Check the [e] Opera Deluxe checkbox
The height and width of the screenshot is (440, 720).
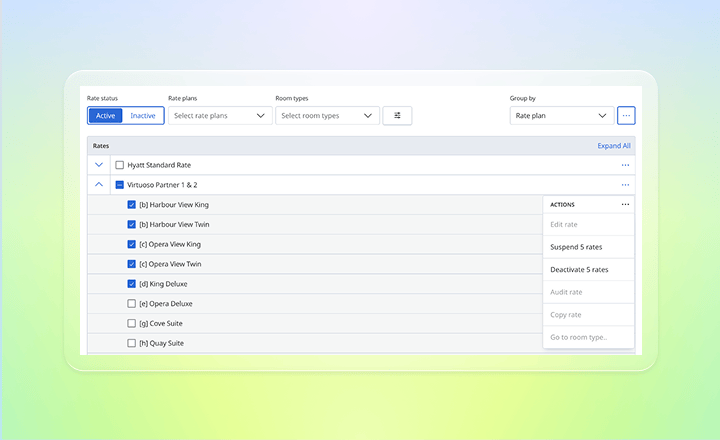coord(132,304)
